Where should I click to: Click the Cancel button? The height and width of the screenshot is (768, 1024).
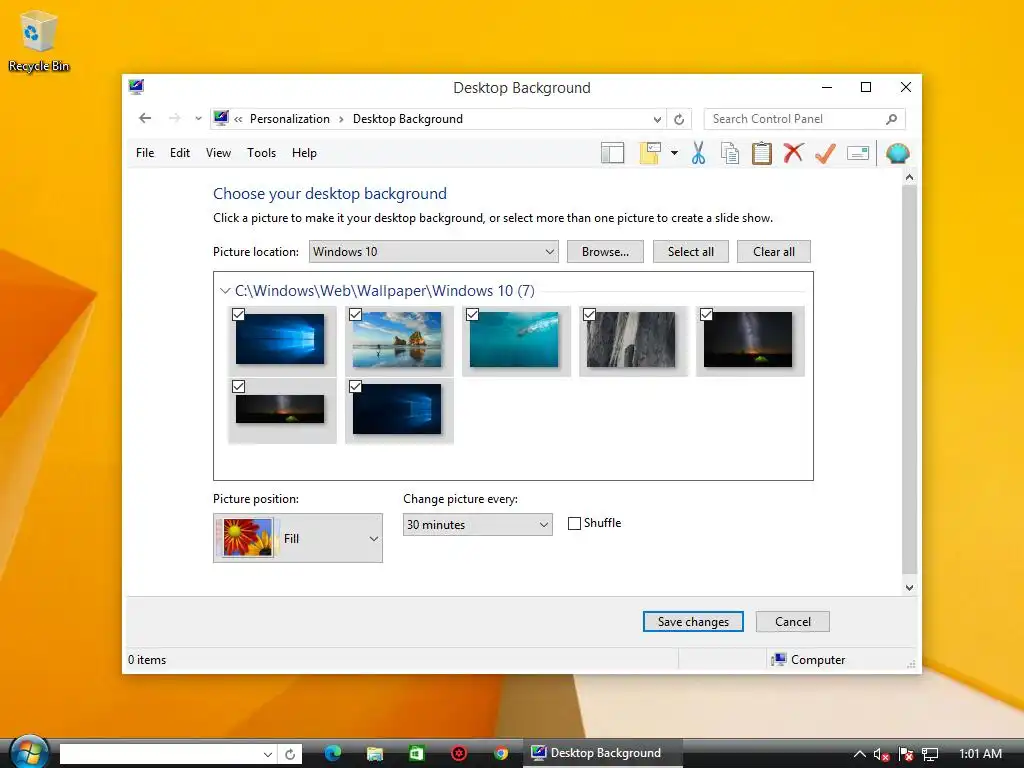pos(793,622)
